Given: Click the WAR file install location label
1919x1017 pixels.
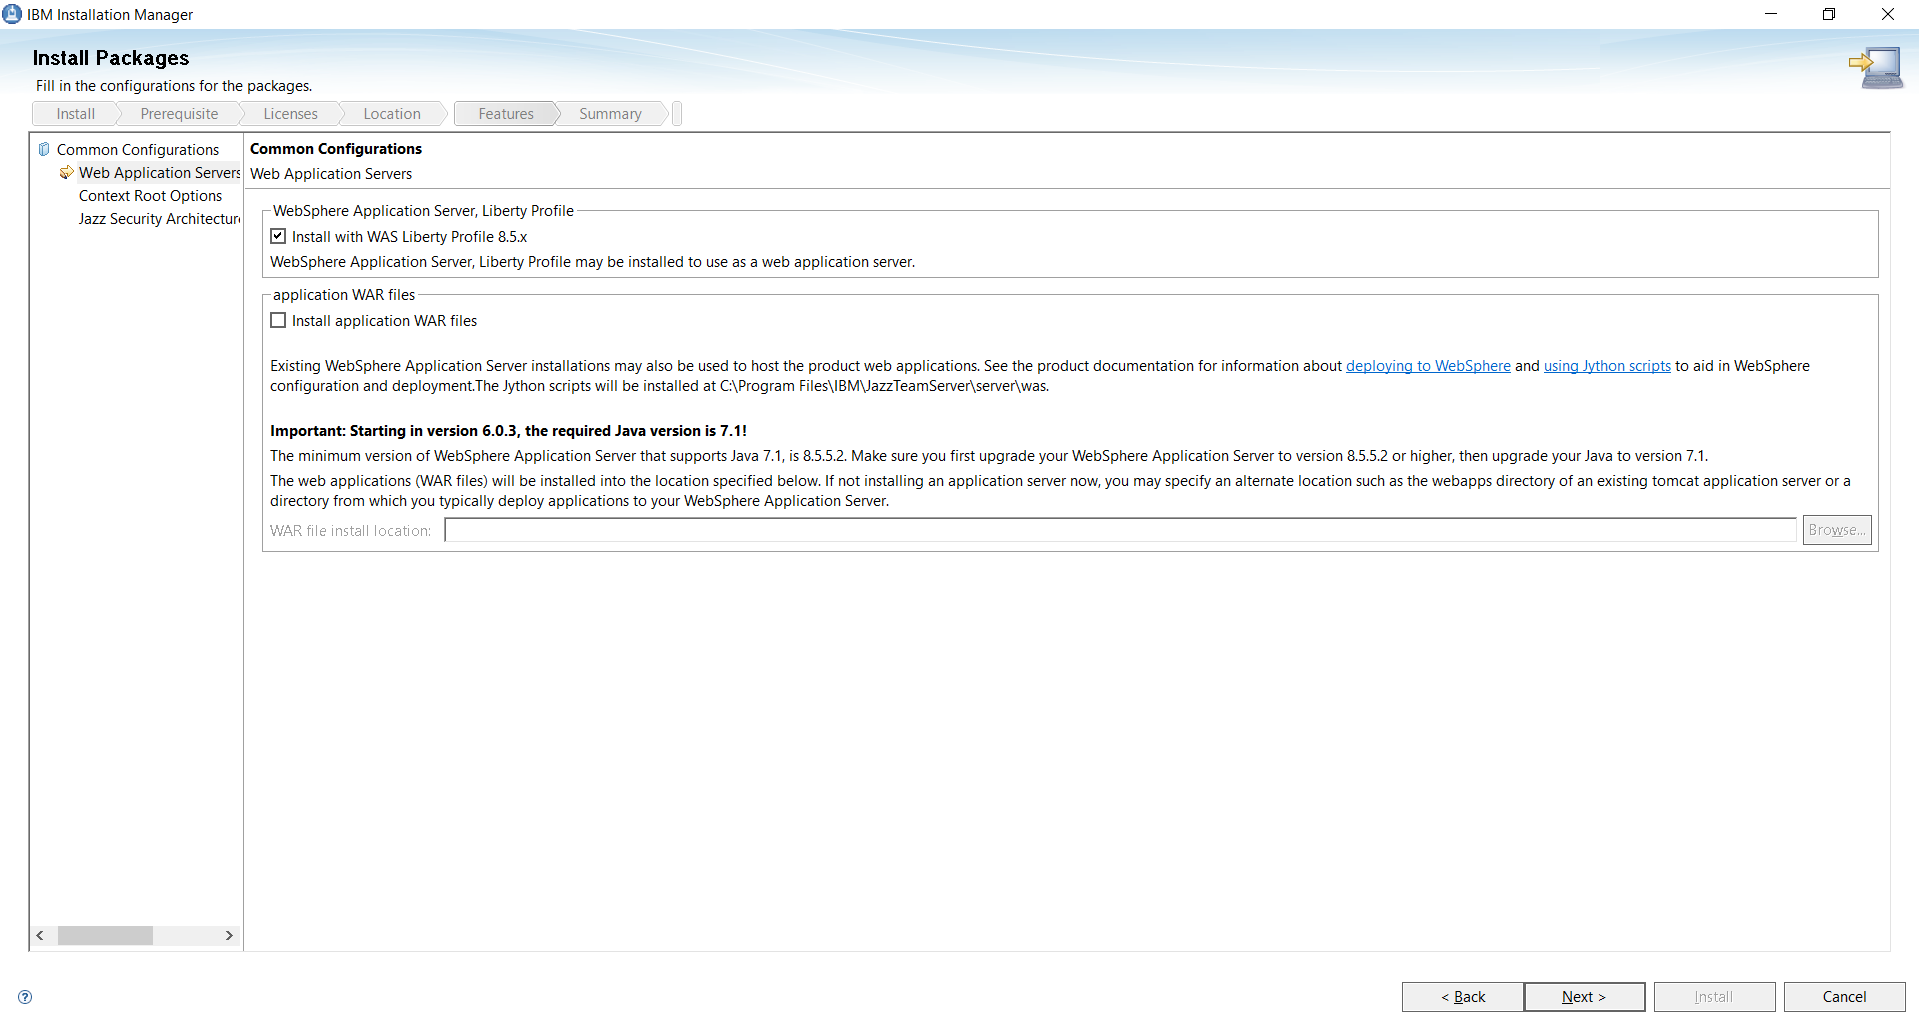Looking at the screenshot, I should [351, 531].
